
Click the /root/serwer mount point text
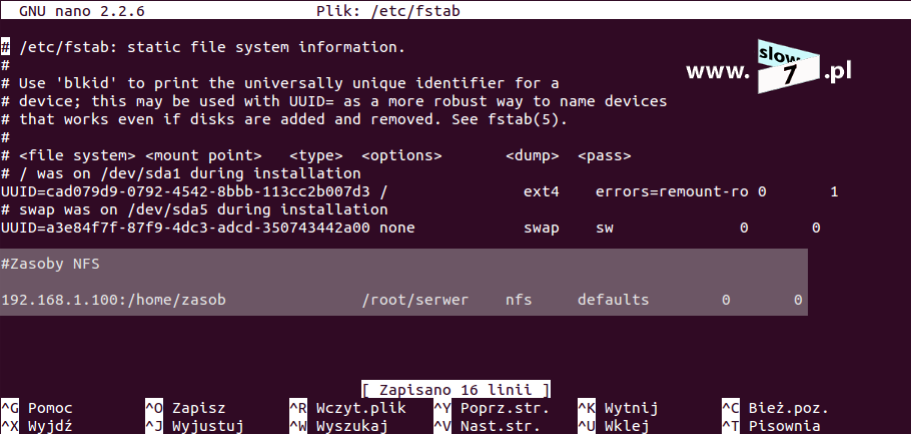[415, 300]
